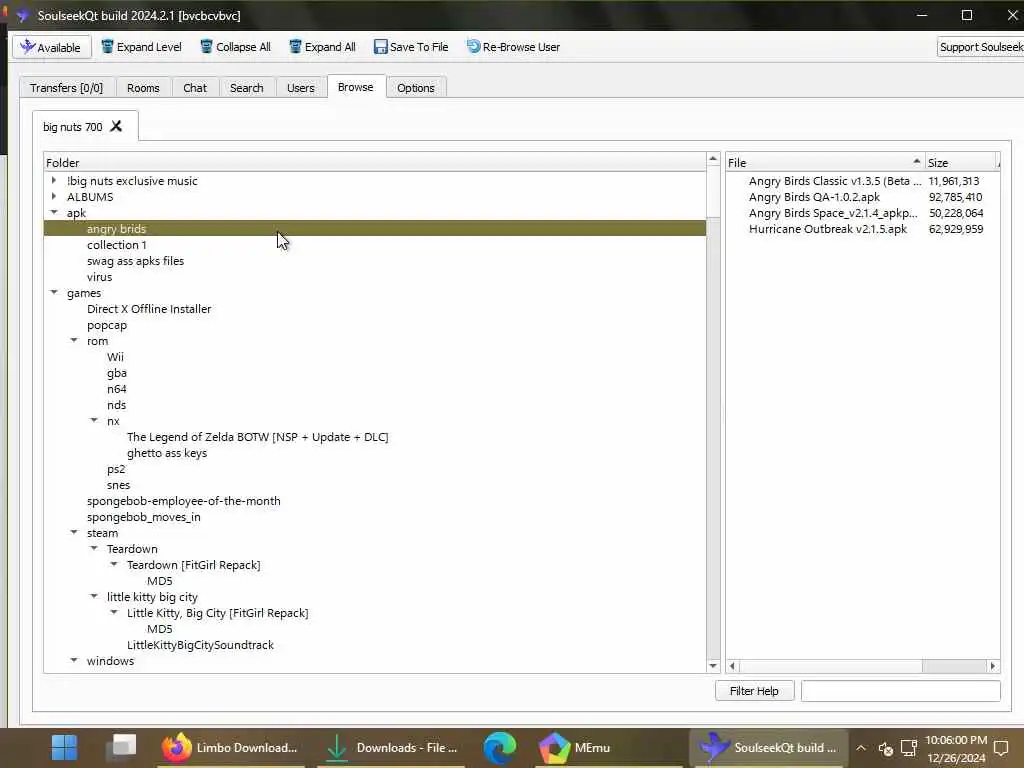Select the ps2 folder
This screenshot has width=1024, height=768.
[x=116, y=469]
